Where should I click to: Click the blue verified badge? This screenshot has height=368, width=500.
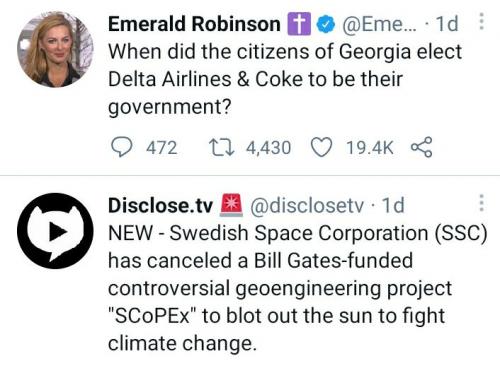click(325, 24)
